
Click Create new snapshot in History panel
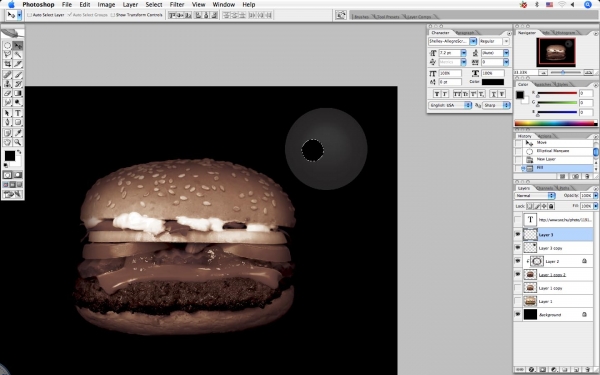575,176
